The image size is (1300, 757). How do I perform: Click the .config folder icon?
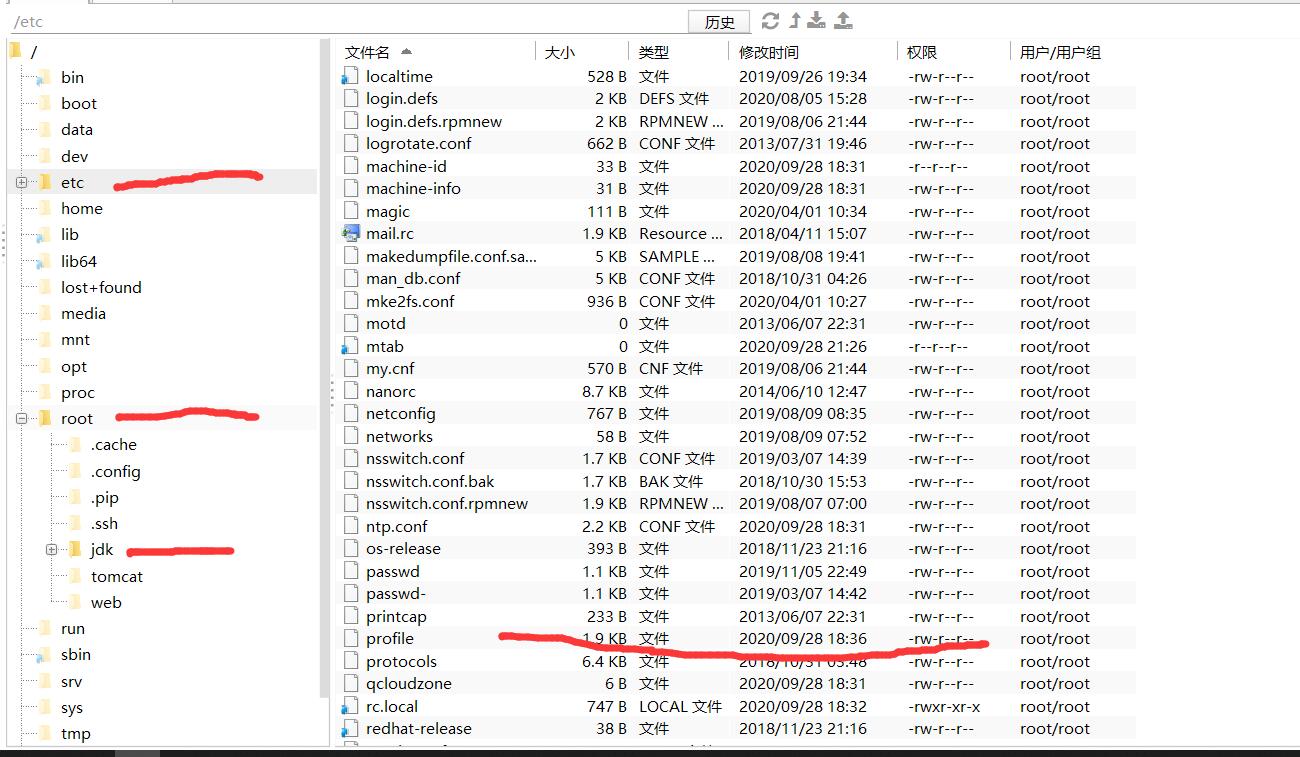point(74,471)
